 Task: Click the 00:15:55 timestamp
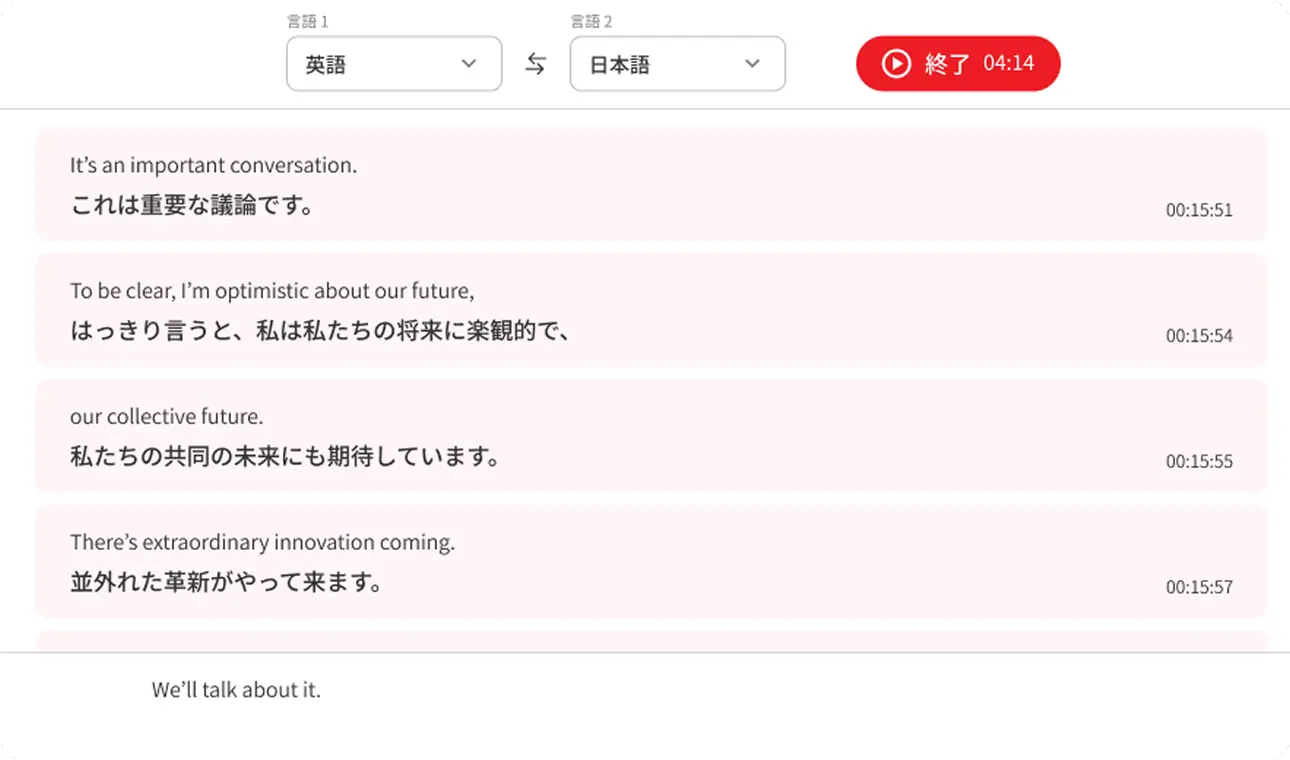click(x=1199, y=462)
